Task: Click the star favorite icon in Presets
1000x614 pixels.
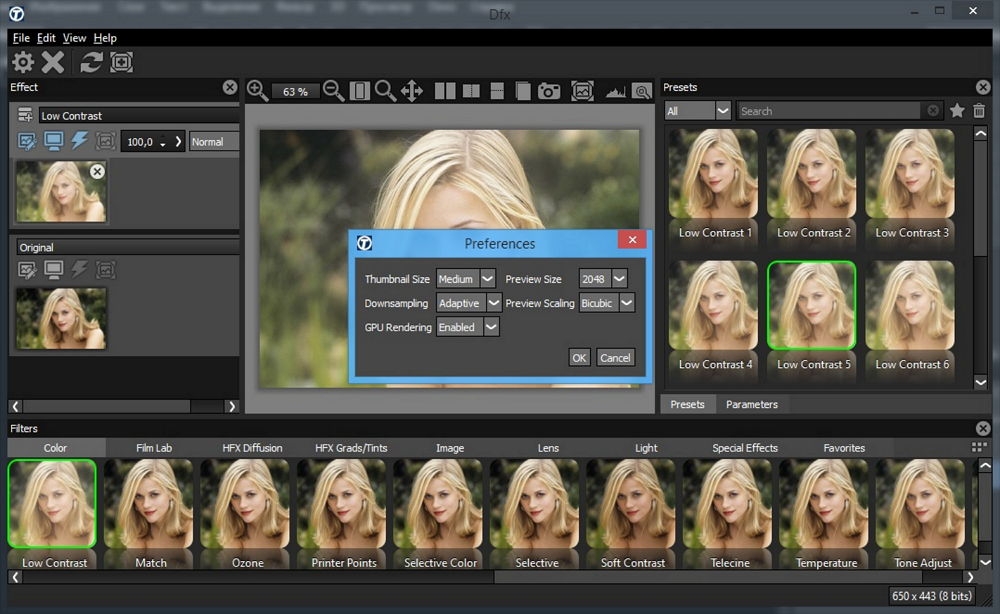Action: pyautogui.click(x=957, y=110)
